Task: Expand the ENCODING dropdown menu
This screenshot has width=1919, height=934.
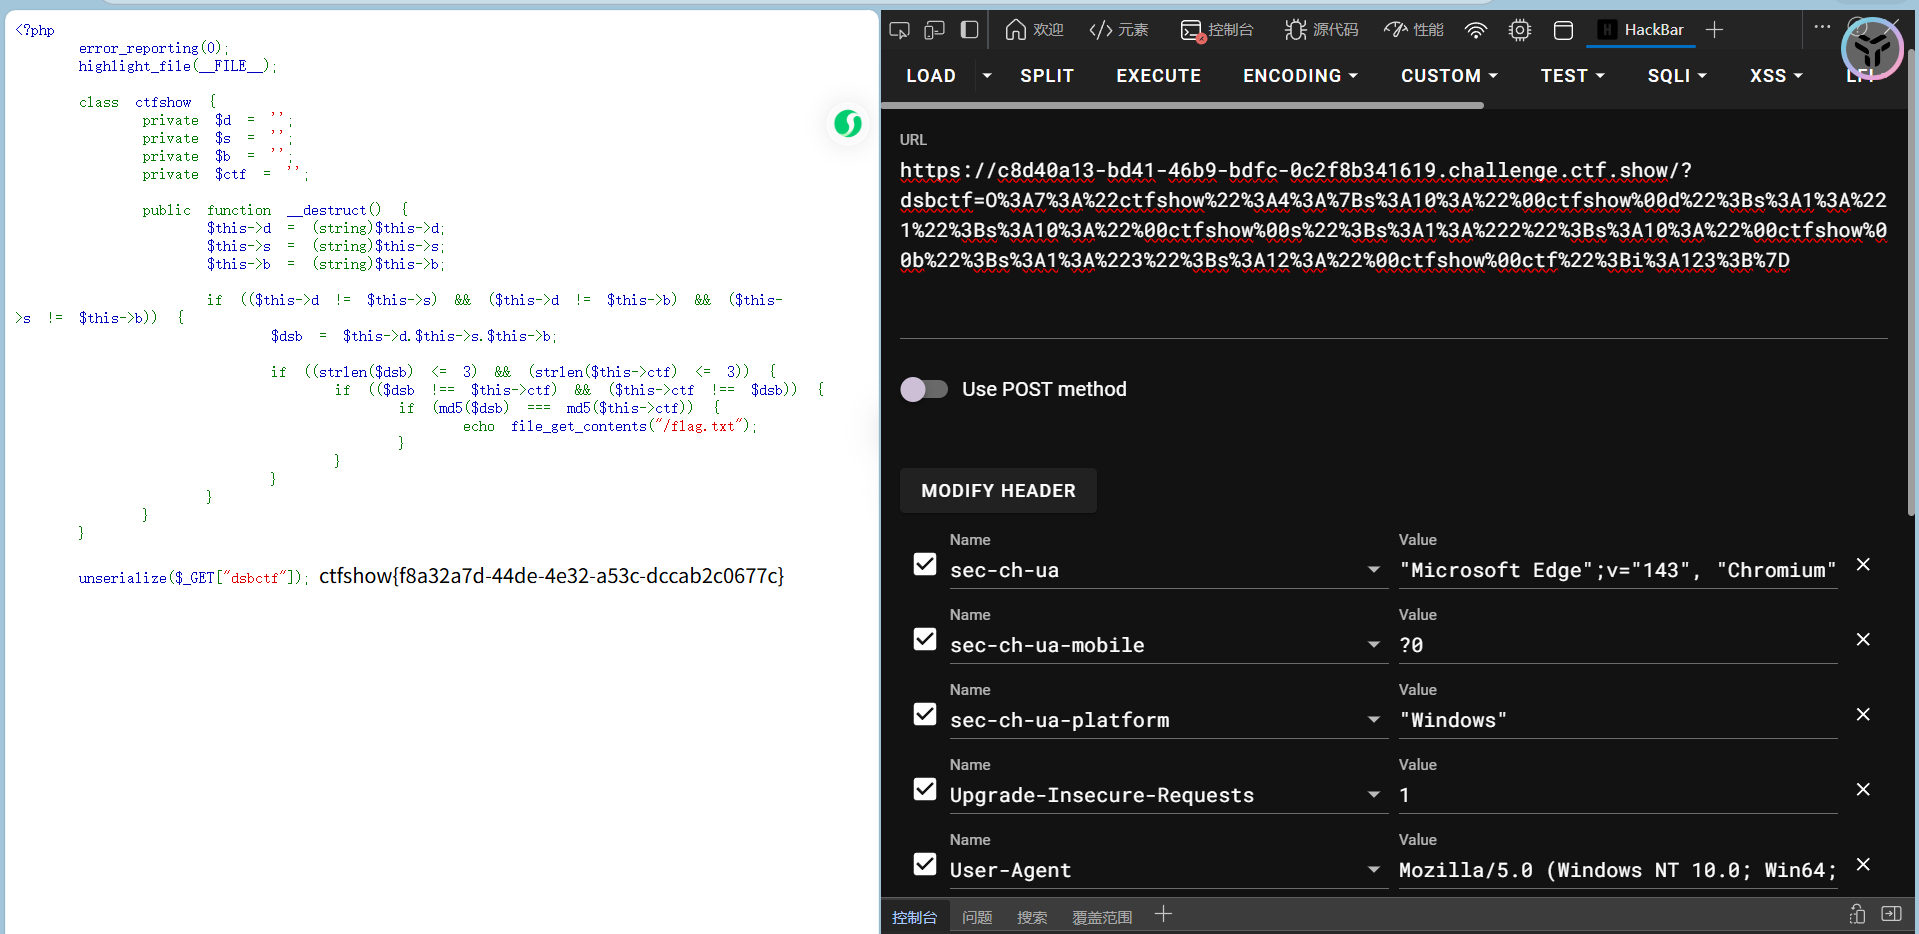Action: click(x=1300, y=76)
